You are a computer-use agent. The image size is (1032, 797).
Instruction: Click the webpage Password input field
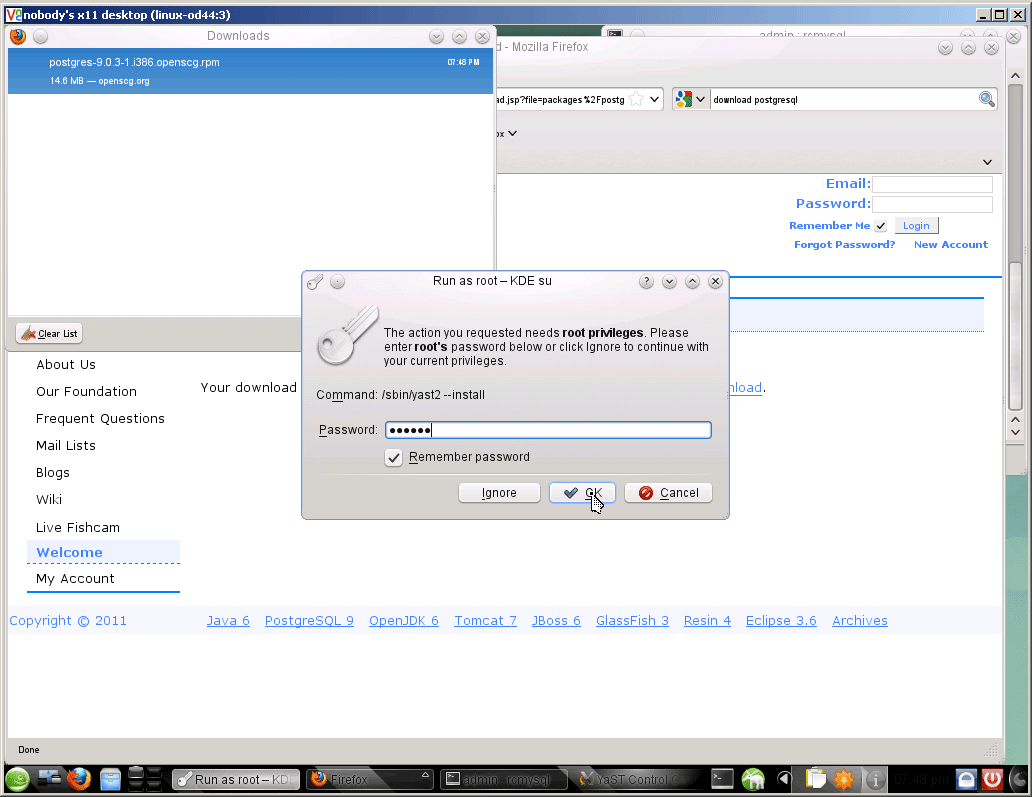[x=932, y=204]
